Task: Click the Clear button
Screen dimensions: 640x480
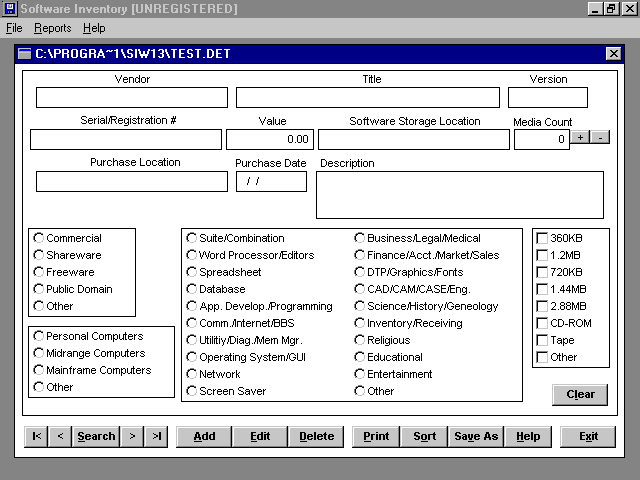Action: [580, 394]
